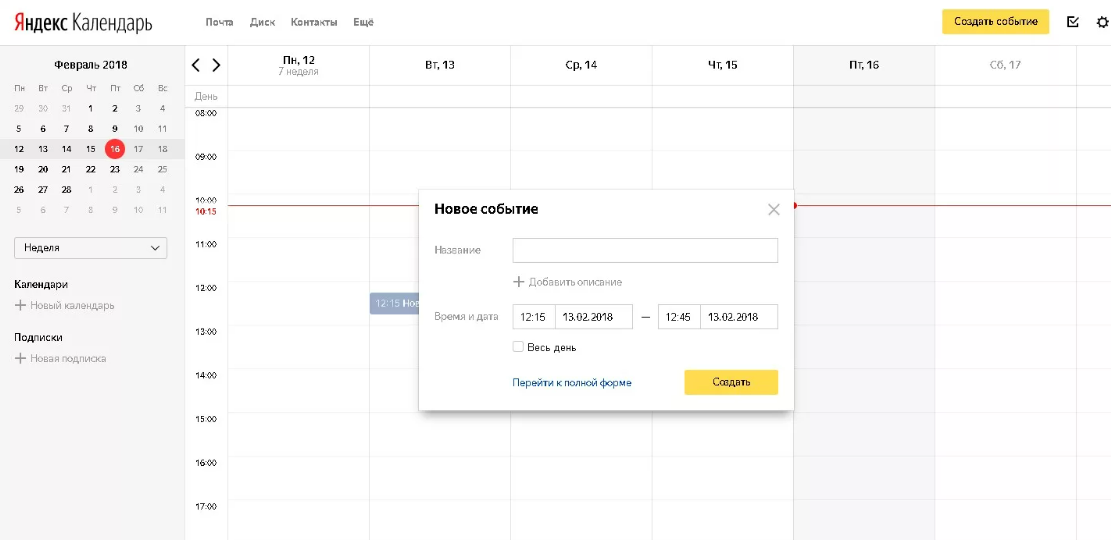Viewport: 1111px width, 540px height.
Task: Select 28 in the mini calendar
Action: tap(67, 190)
